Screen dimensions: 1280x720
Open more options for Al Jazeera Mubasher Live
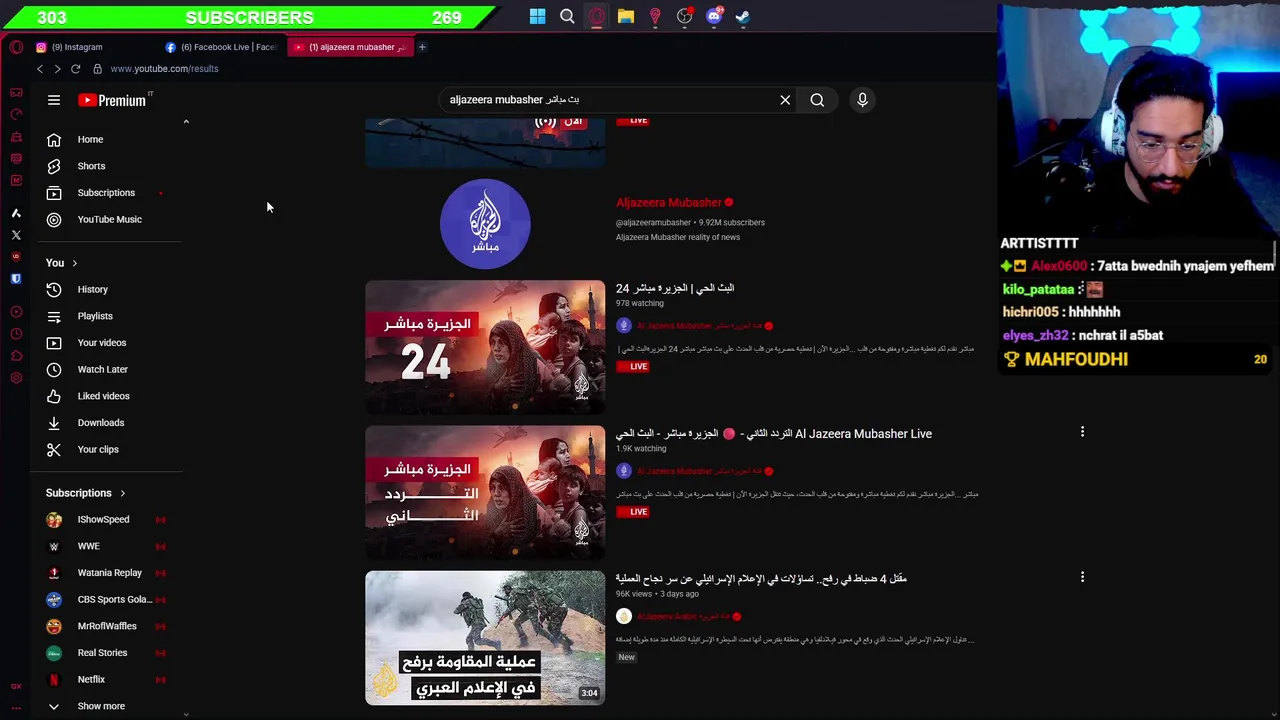point(1082,432)
